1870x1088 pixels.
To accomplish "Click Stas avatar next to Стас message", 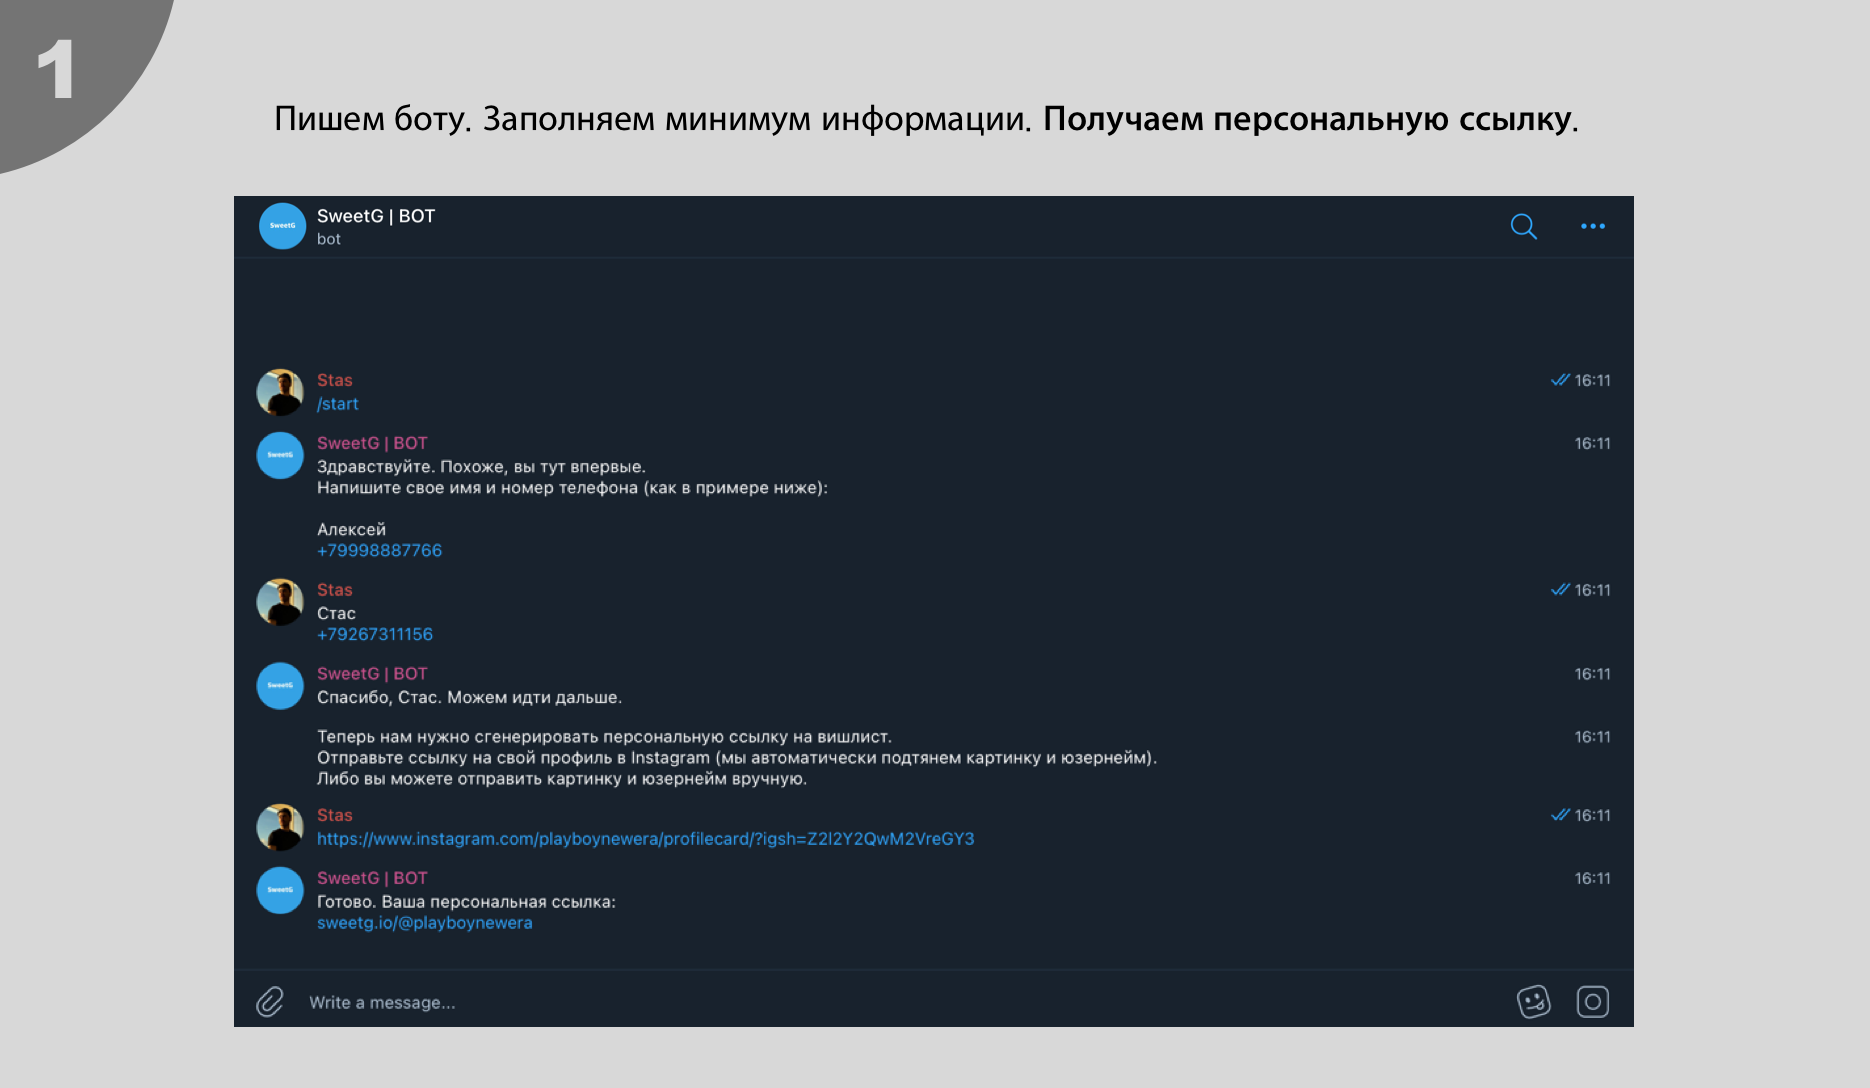I will [x=280, y=602].
